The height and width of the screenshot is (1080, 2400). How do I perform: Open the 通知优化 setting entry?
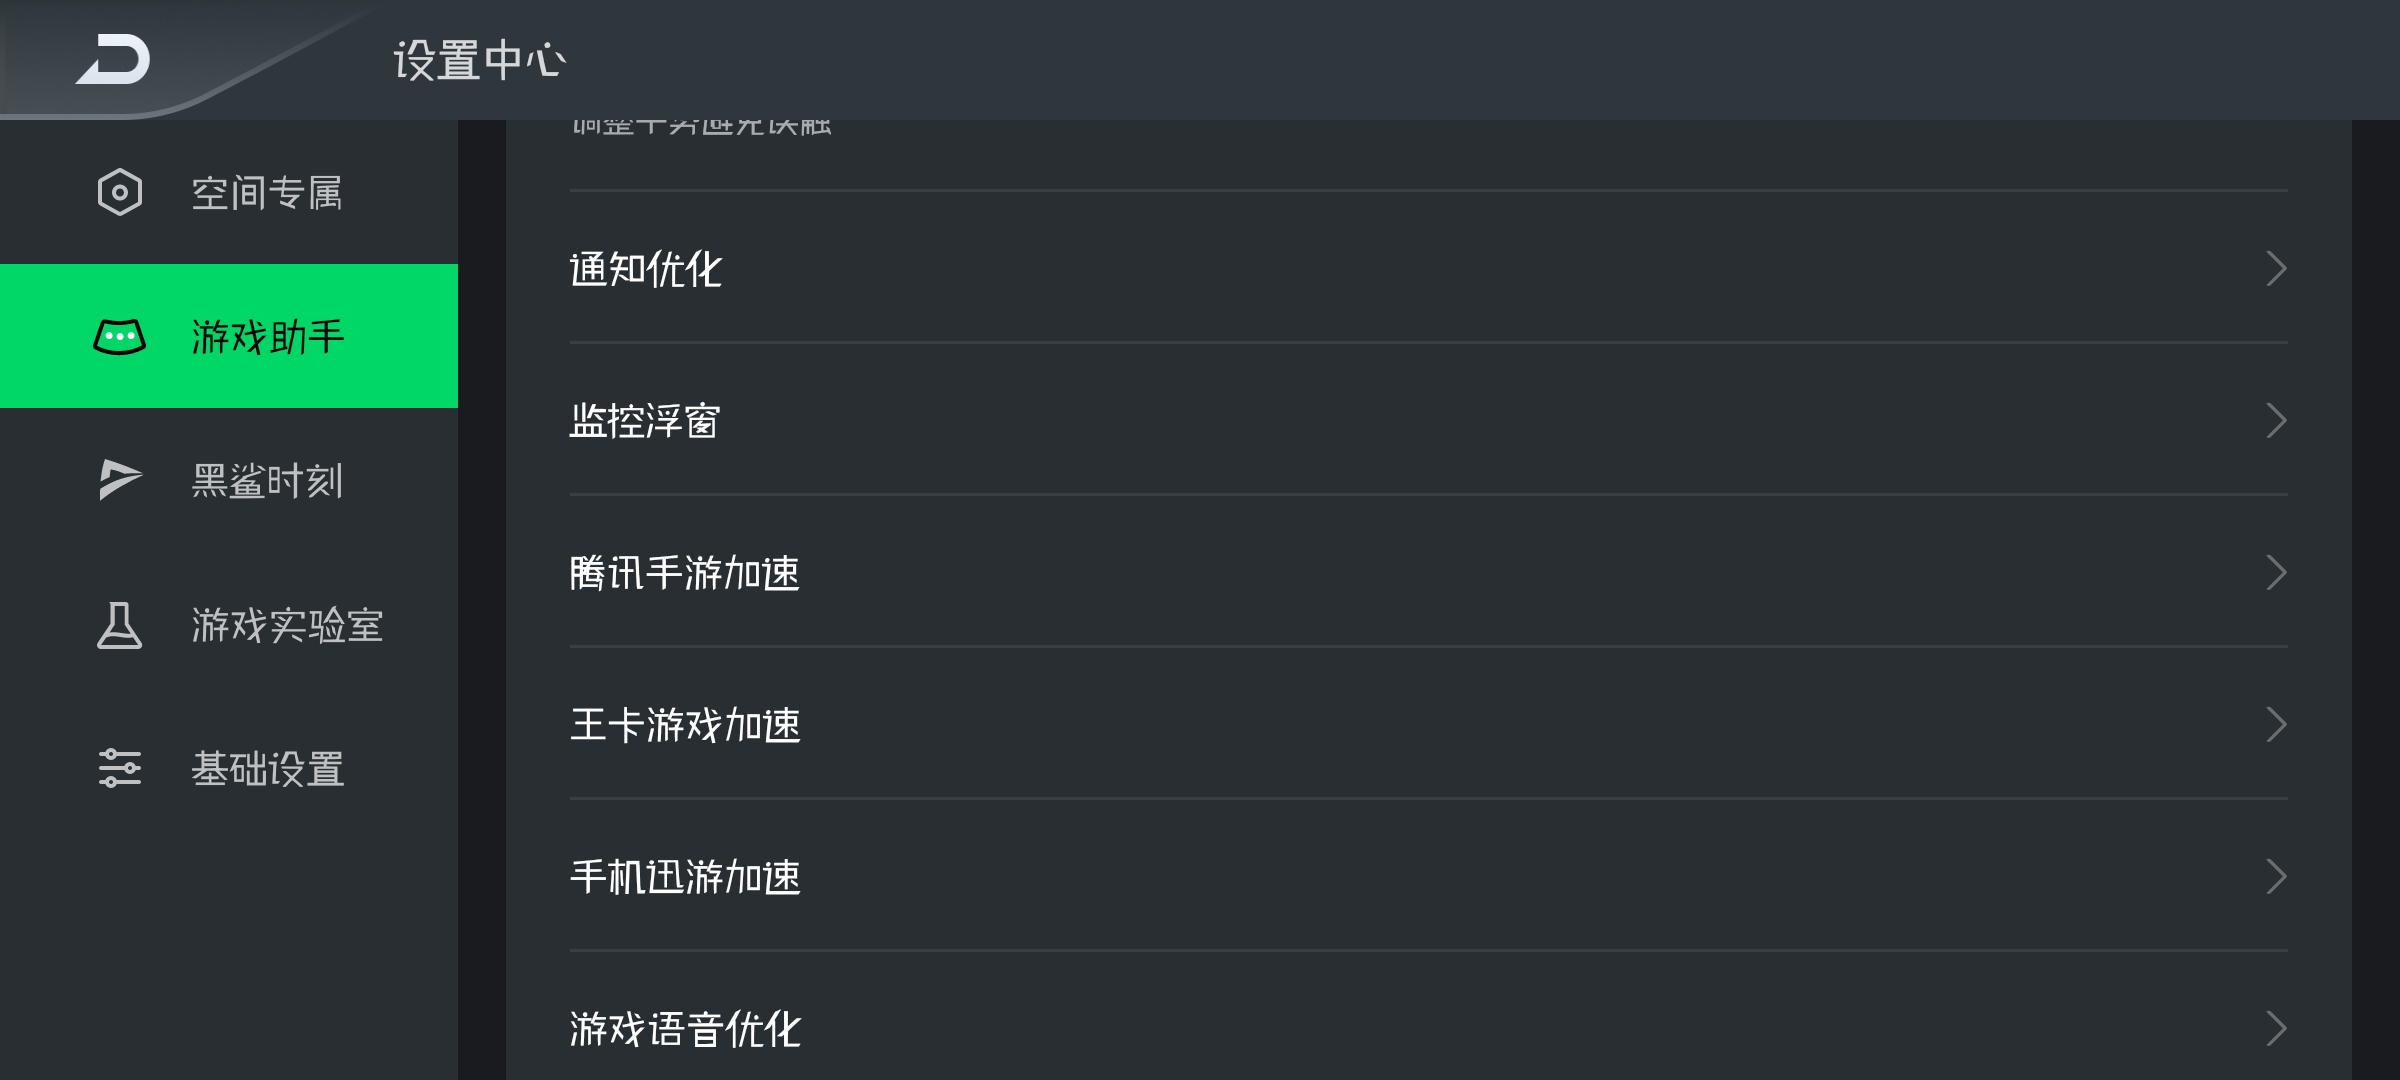pos(1428,268)
